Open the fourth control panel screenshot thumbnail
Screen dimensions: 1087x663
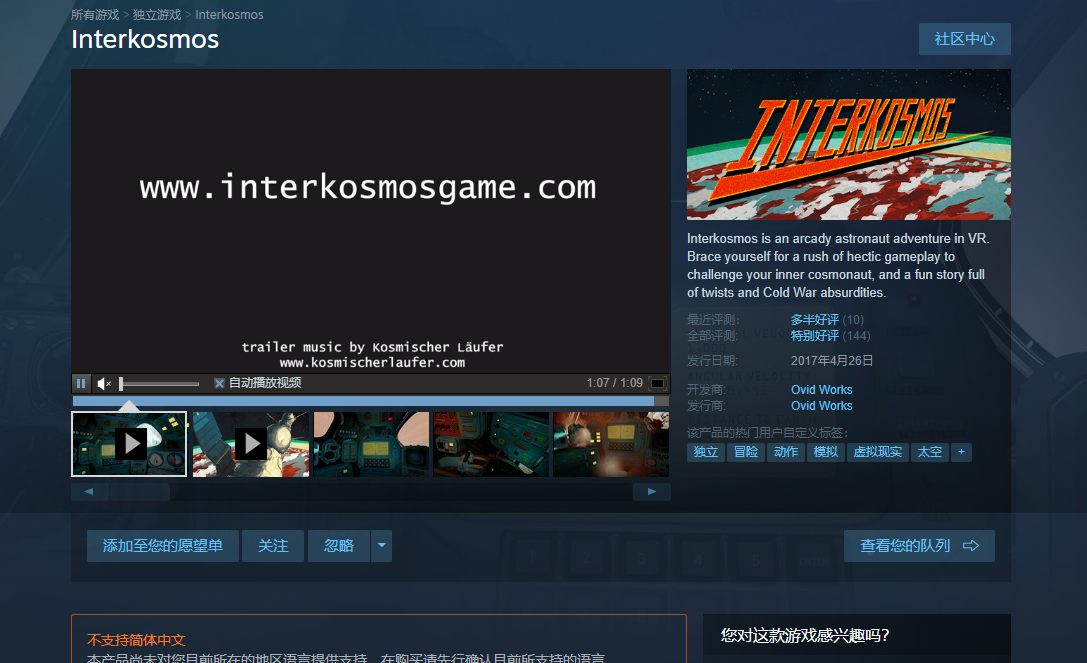pos(491,444)
